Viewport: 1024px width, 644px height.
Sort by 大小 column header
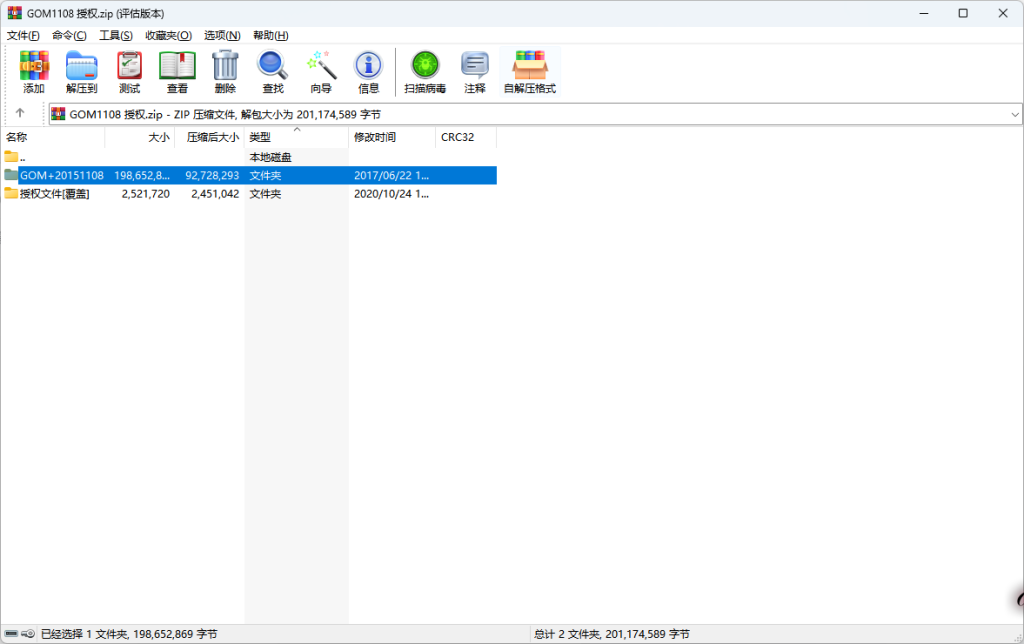point(140,137)
